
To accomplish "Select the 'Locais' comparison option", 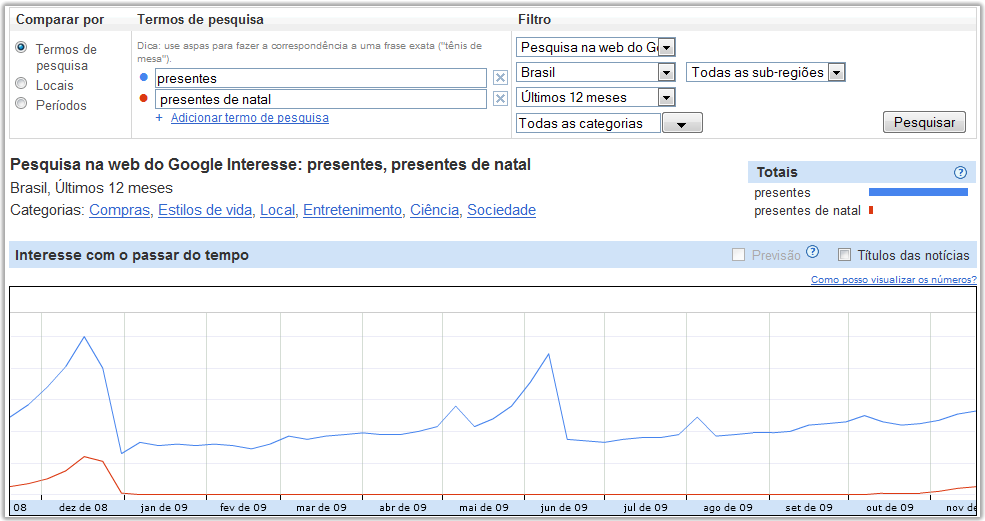I will [21, 85].
